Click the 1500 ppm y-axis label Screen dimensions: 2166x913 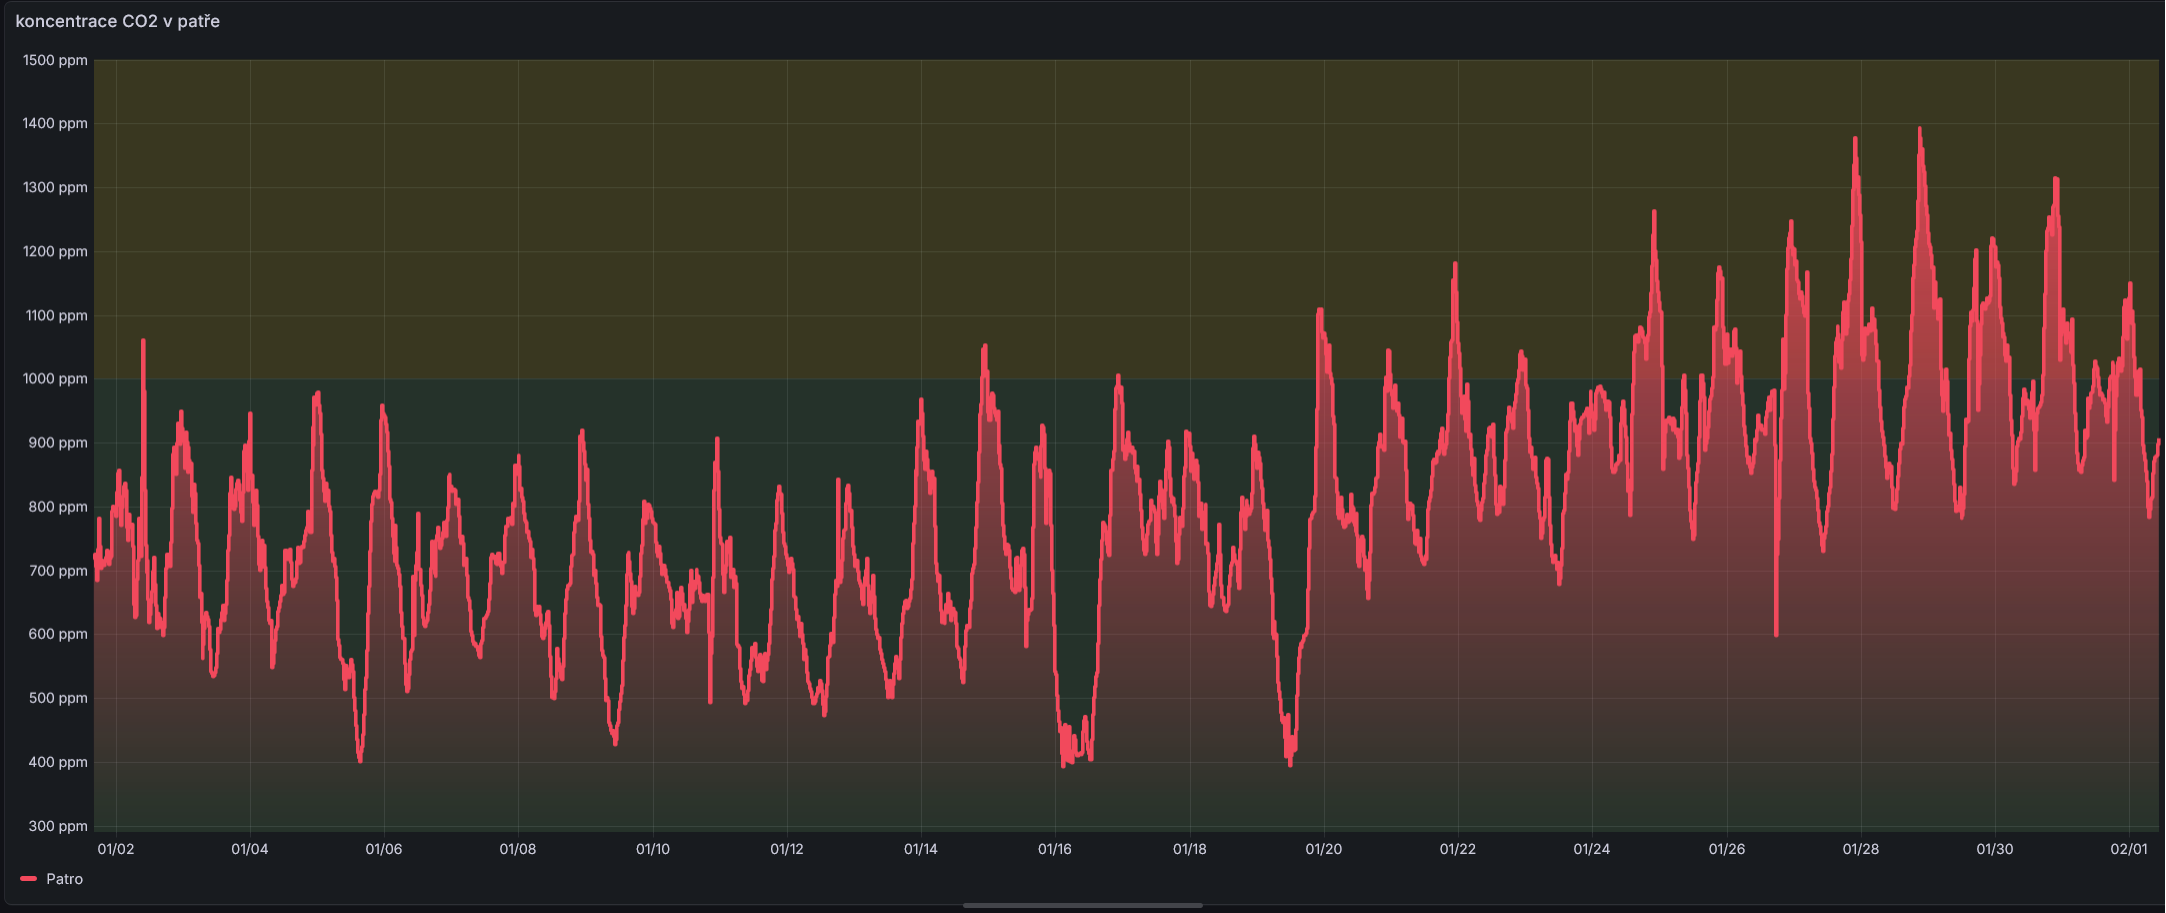tap(55, 60)
